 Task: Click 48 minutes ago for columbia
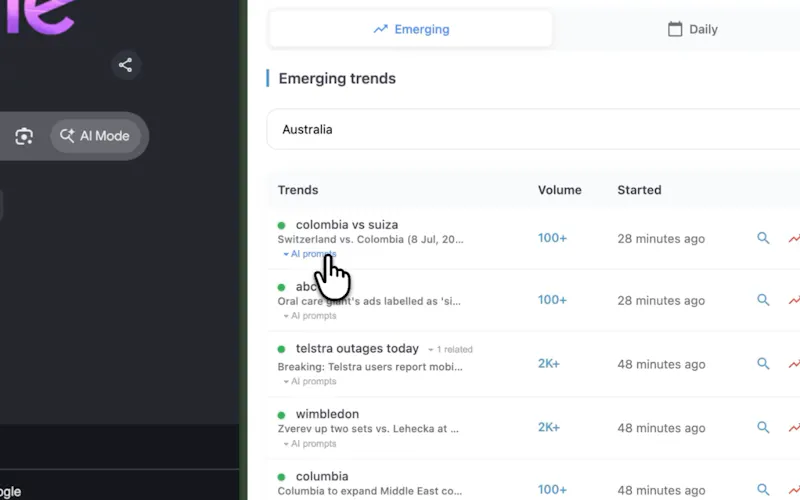click(x=661, y=490)
